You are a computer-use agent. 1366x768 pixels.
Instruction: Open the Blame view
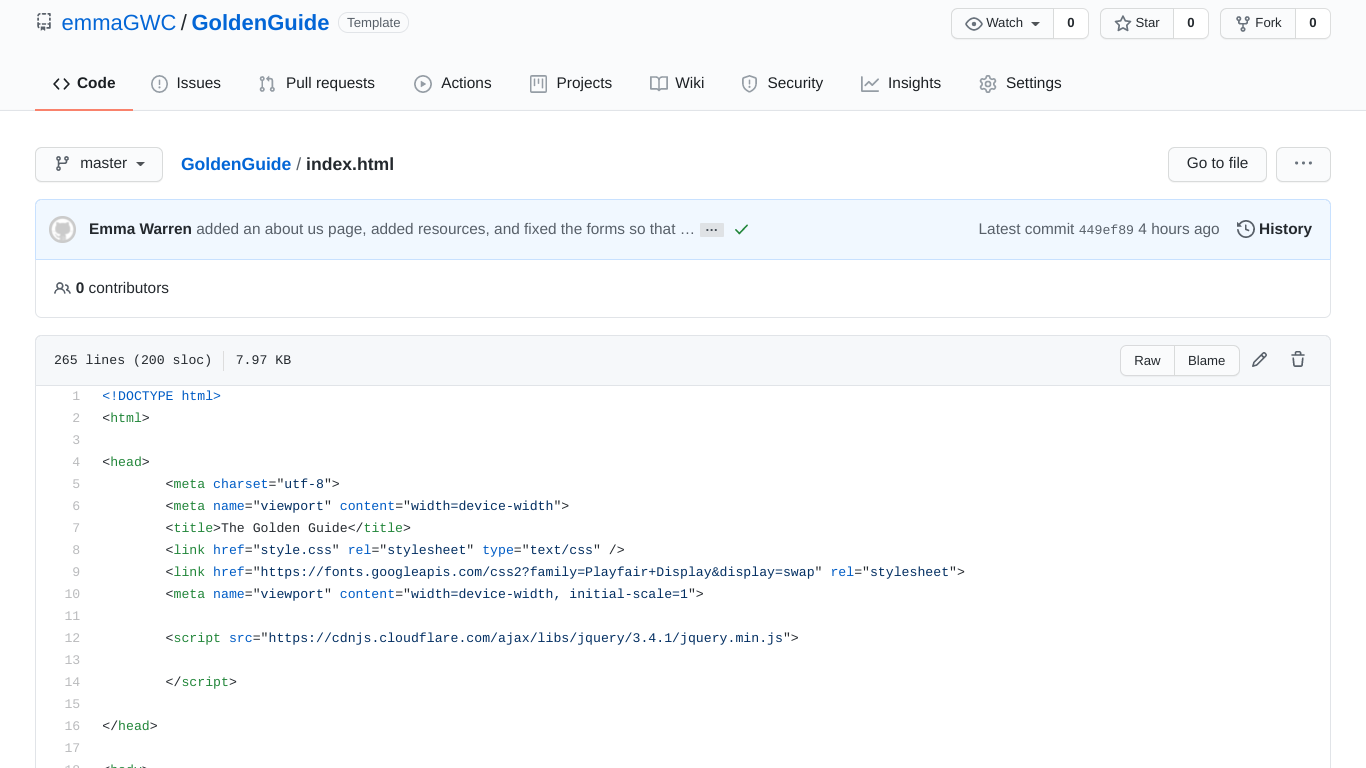click(x=1207, y=360)
